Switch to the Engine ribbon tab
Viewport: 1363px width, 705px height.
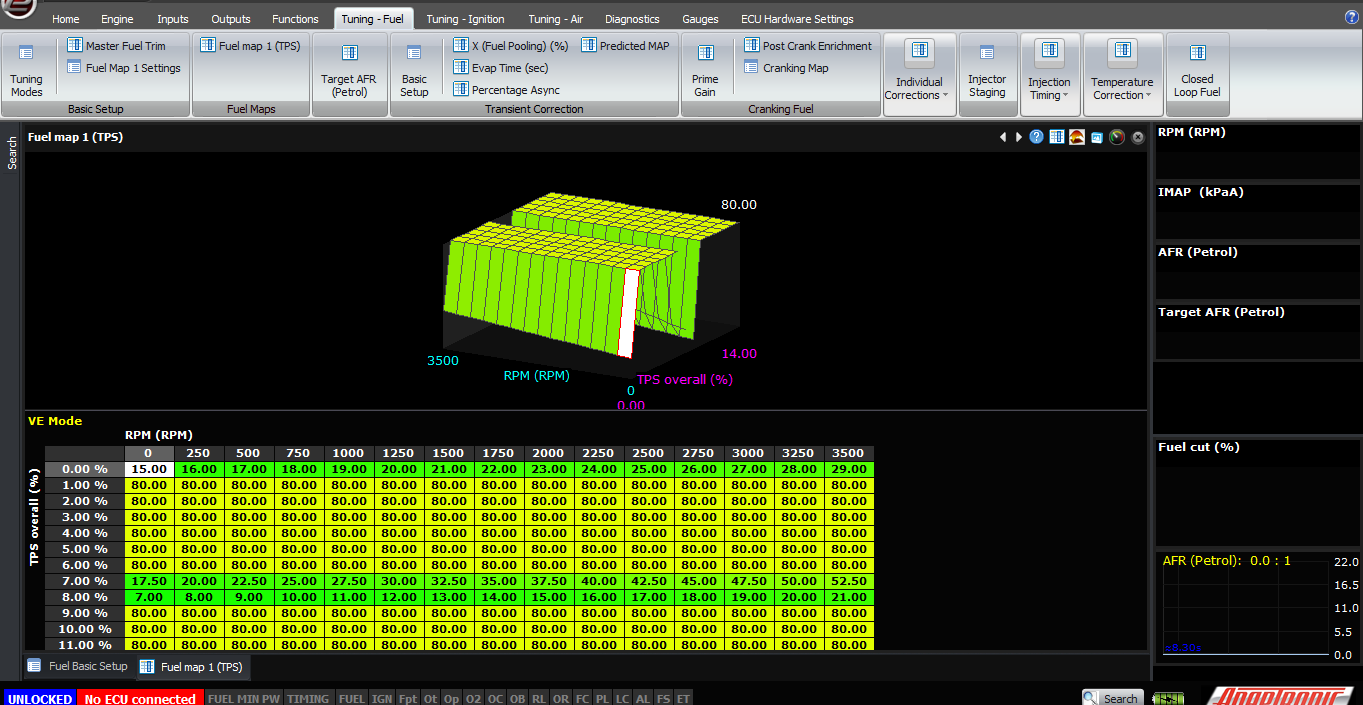[117, 19]
